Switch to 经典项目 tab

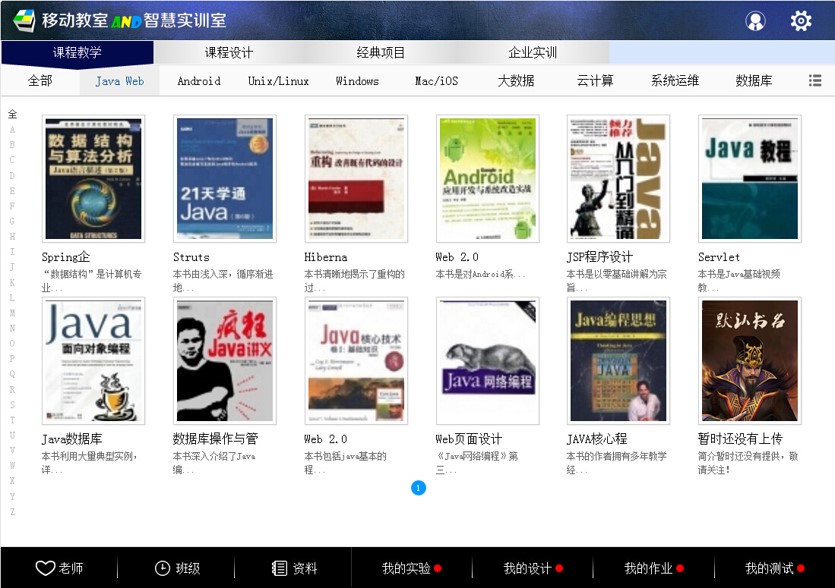(381, 52)
